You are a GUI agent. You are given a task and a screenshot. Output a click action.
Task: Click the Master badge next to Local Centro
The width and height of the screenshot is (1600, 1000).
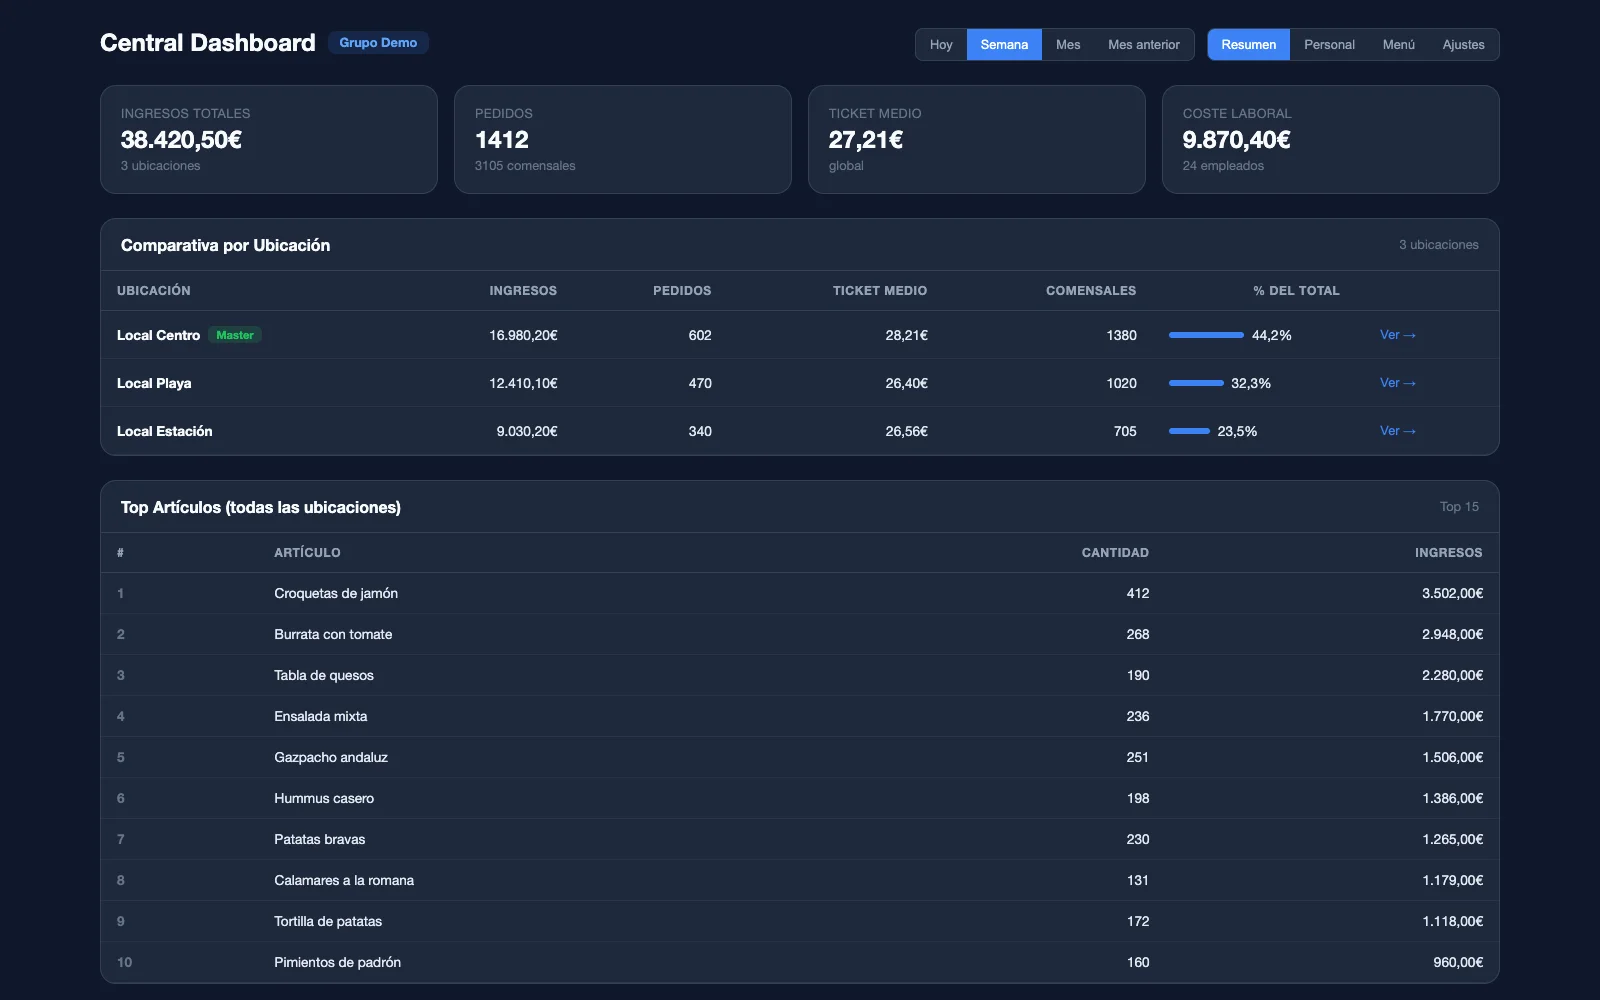pyautogui.click(x=235, y=335)
